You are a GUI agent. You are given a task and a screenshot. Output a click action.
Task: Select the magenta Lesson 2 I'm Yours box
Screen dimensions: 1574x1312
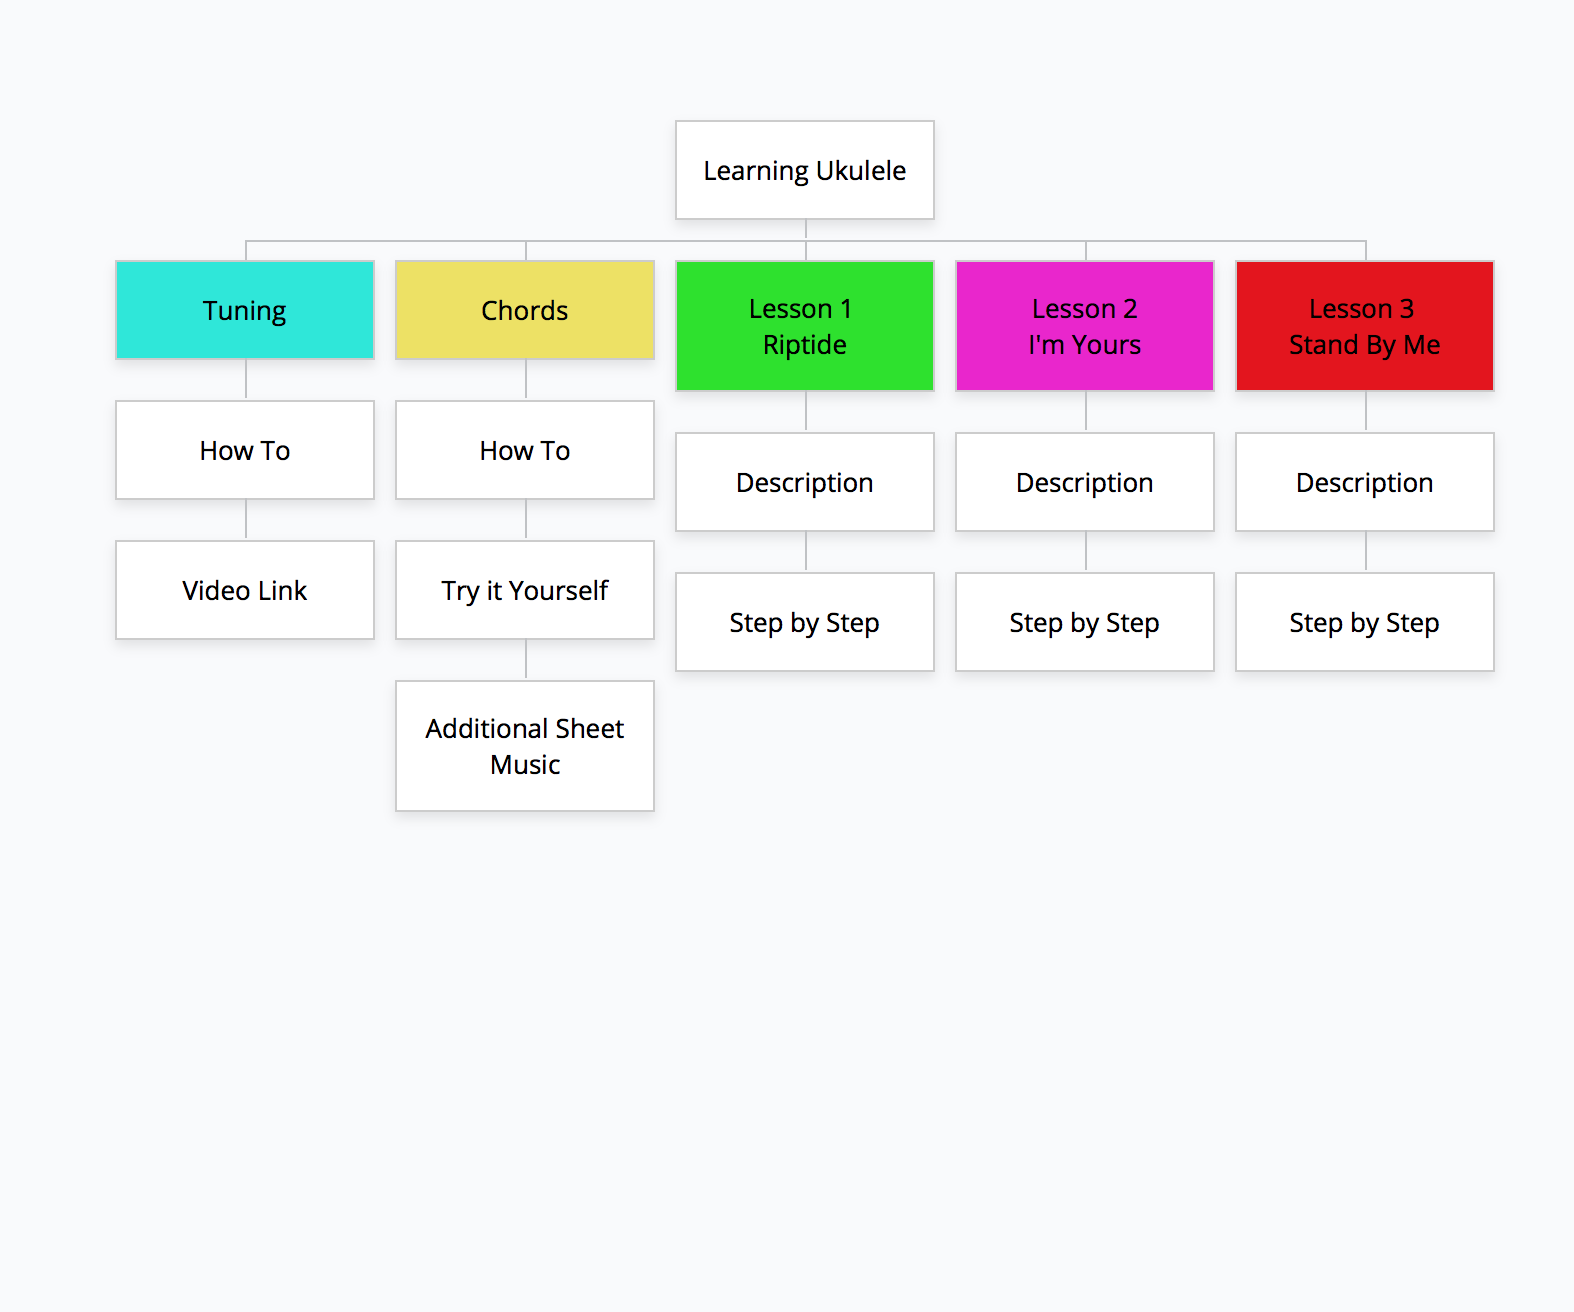coord(1084,326)
